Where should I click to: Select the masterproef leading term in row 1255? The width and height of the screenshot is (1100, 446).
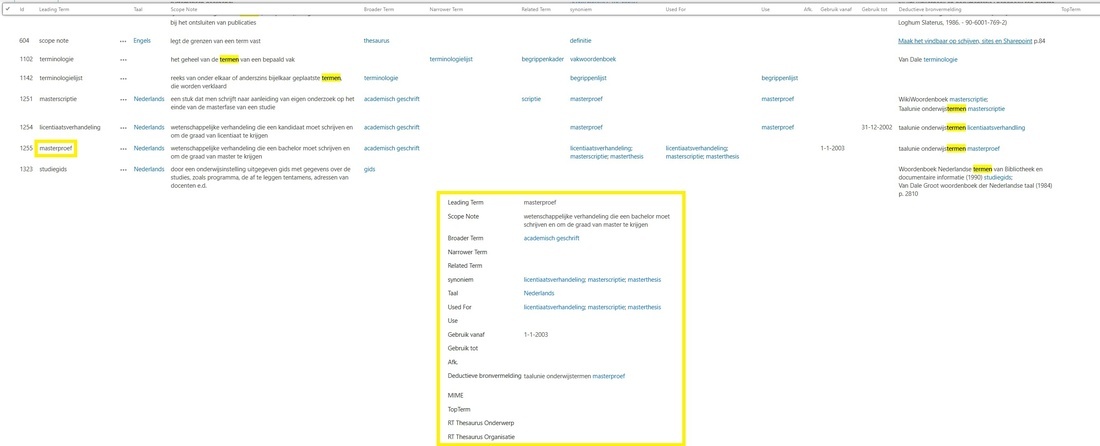(x=55, y=149)
